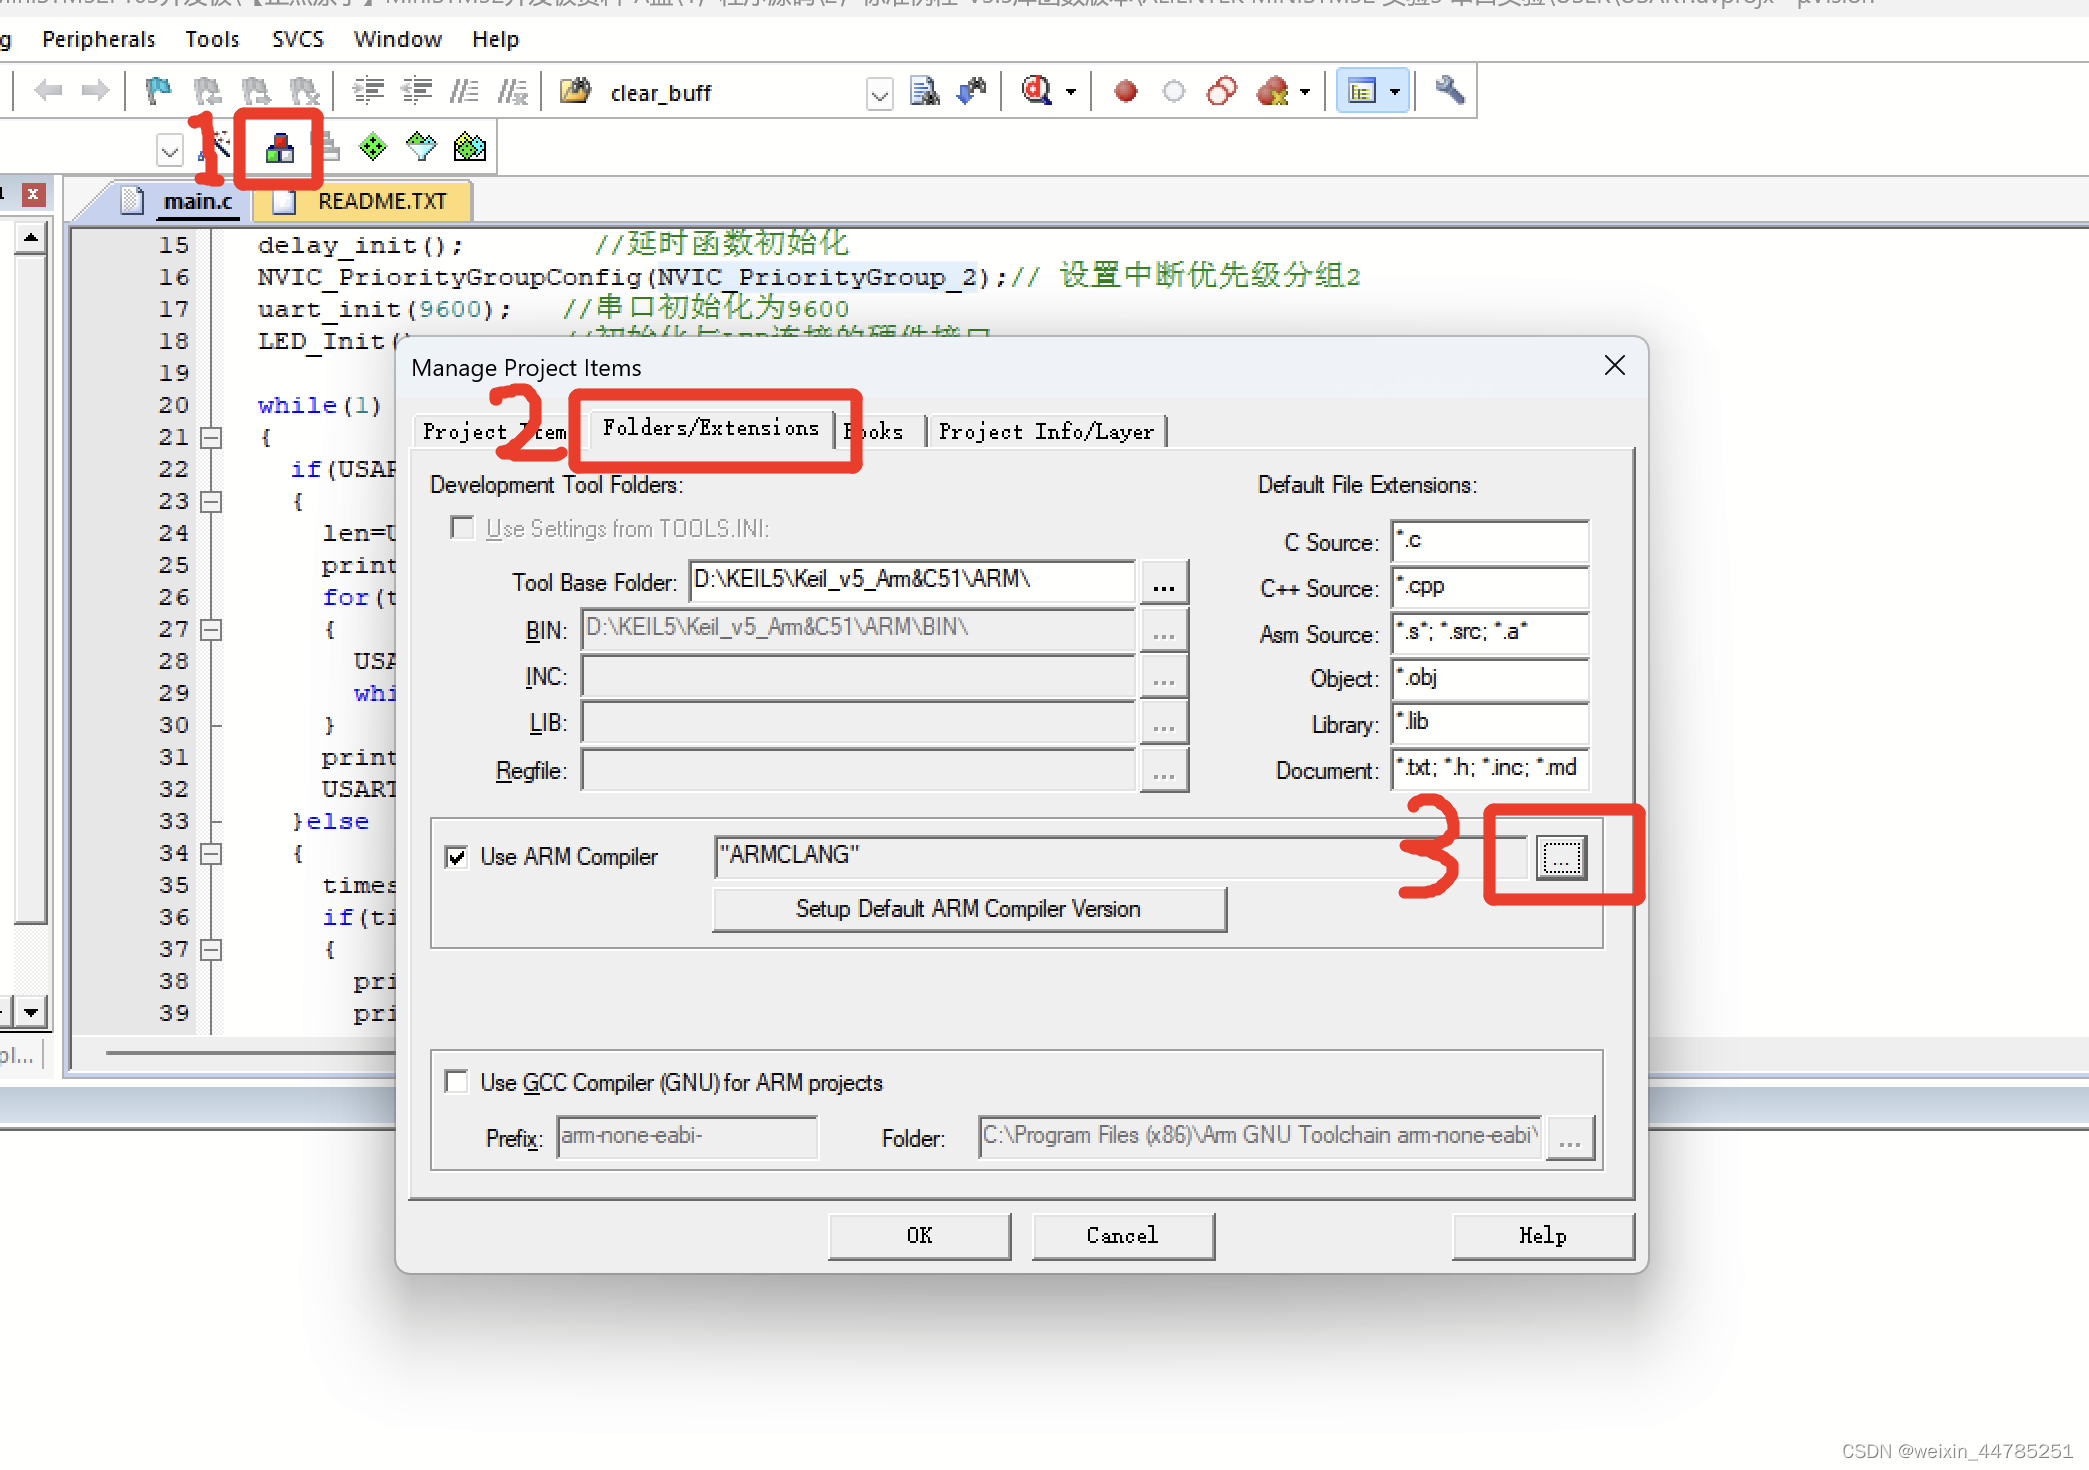Click Comment selection icon

coord(464,92)
